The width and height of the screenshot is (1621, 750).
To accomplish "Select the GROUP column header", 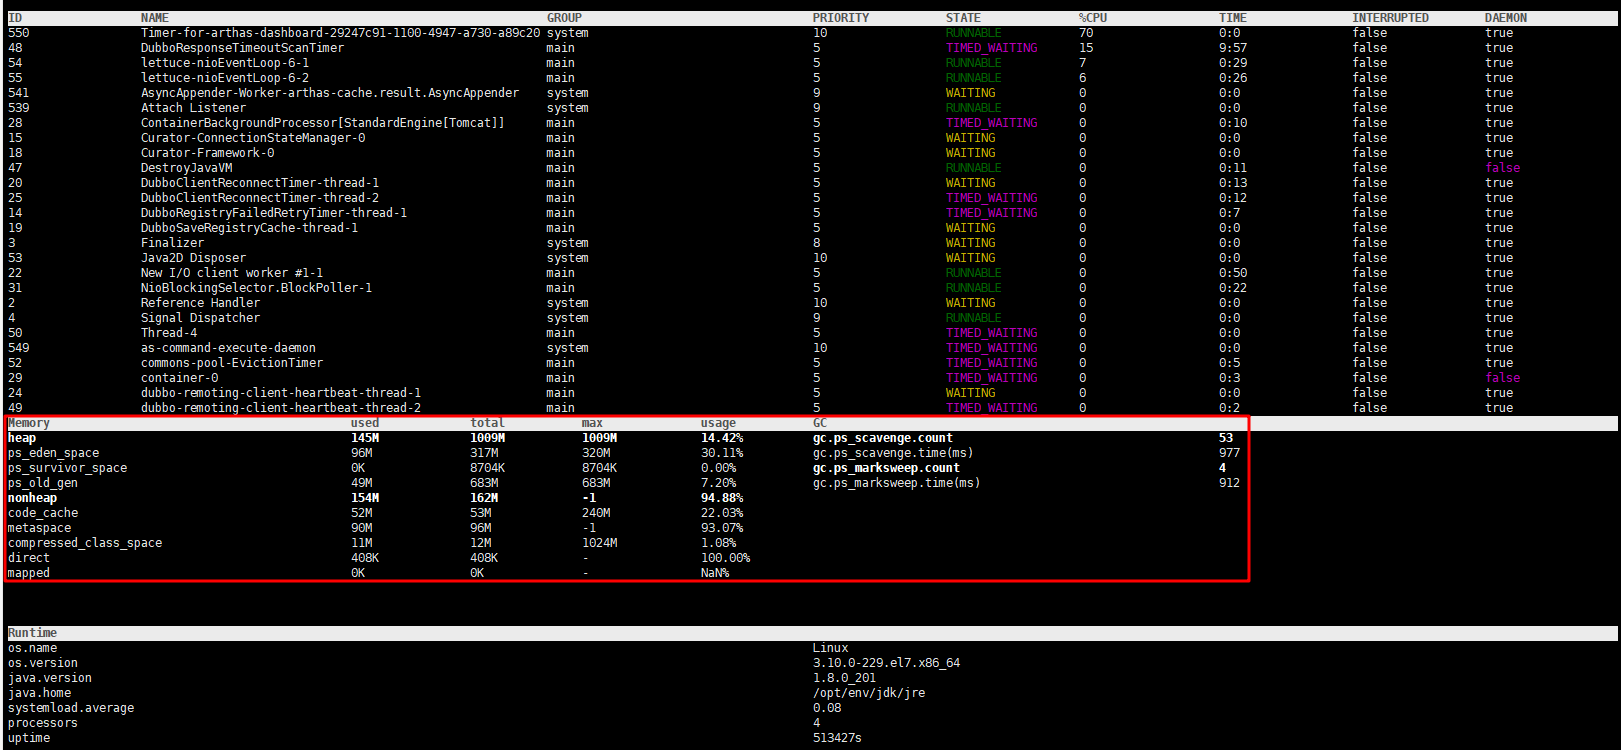I will point(564,18).
